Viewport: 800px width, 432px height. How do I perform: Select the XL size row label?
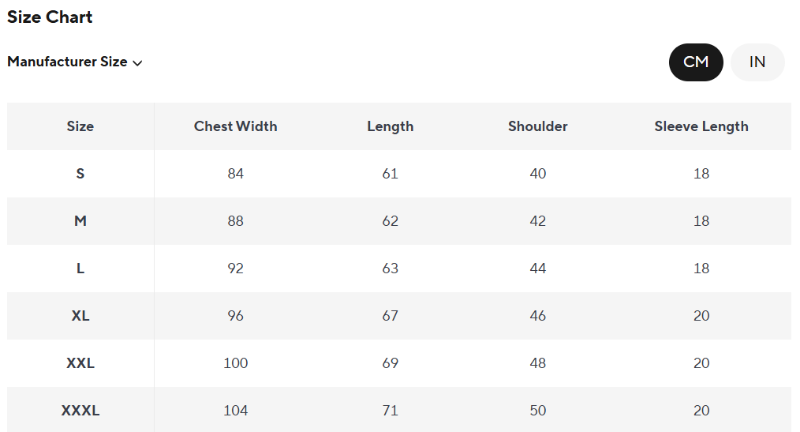pos(80,316)
